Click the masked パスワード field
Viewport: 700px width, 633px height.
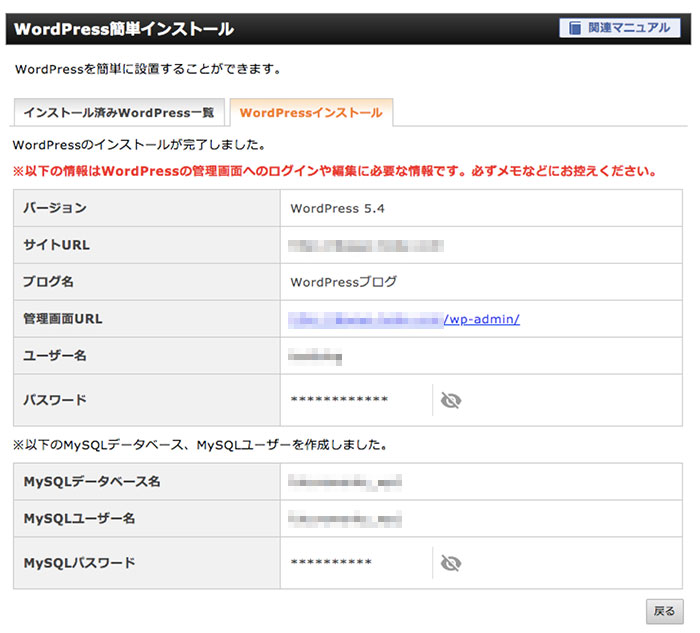339,401
